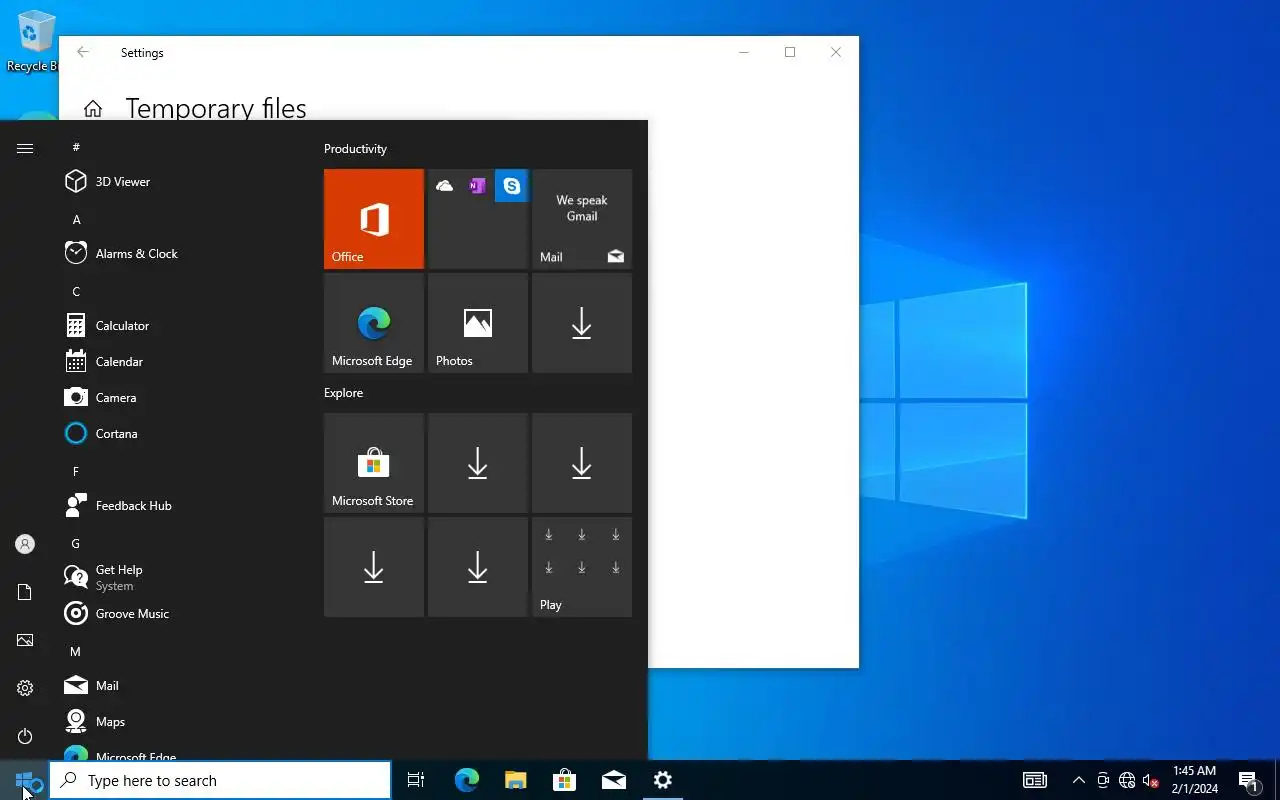The width and height of the screenshot is (1280, 800).
Task: Open Task View on the taskbar
Action: pos(416,780)
